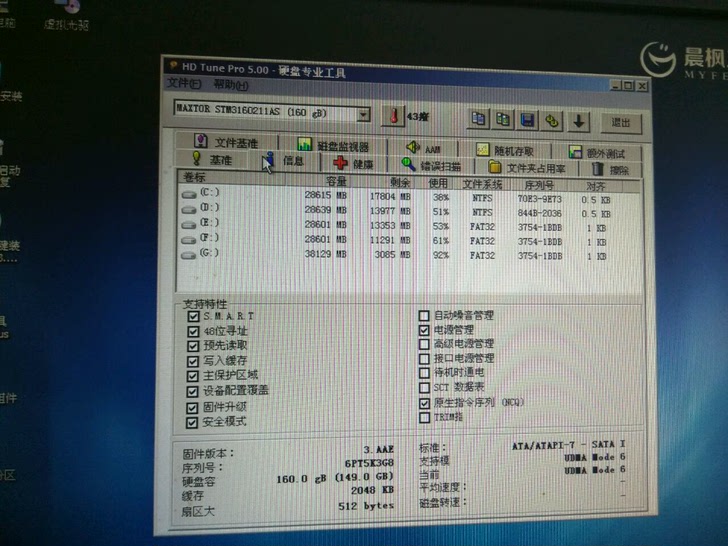Viewport: 728px width, 546px height.
Task: Toggle the S.M.A.R.T checkbox
Action: (193, 317)
